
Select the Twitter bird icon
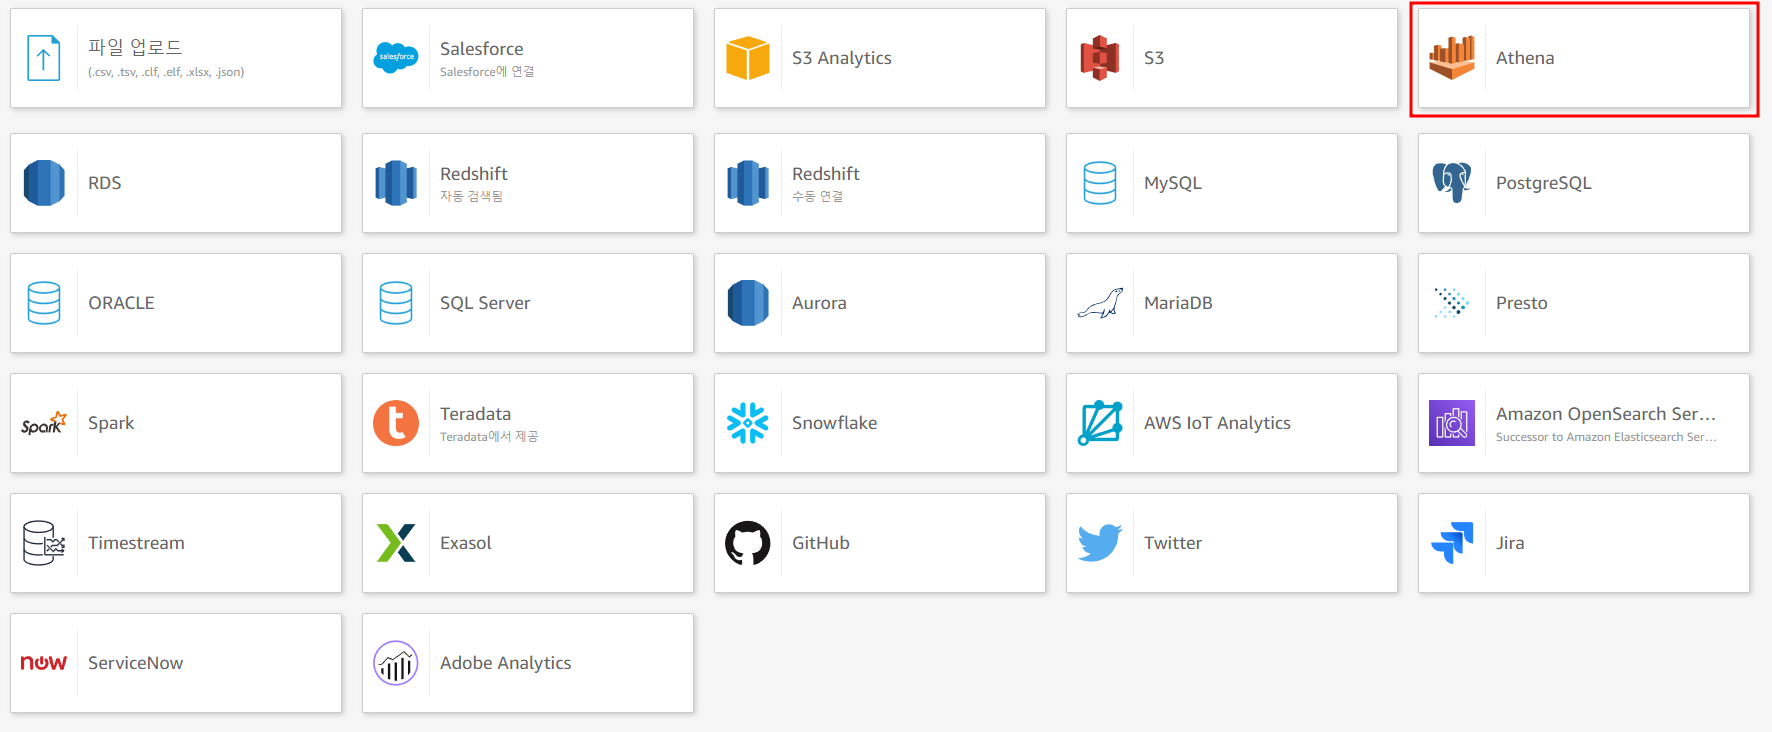click(x=1100, y=543)
